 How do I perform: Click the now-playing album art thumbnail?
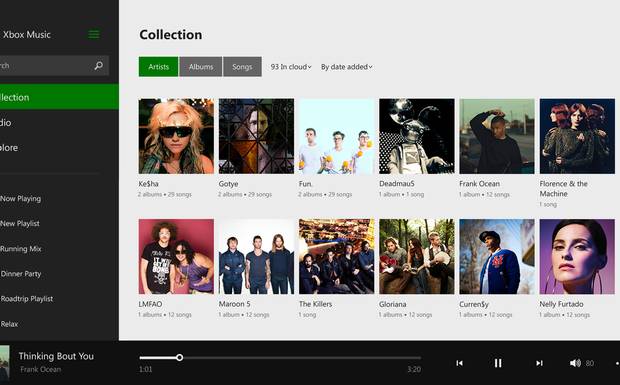pyautogui.click(x=4, y=363)
